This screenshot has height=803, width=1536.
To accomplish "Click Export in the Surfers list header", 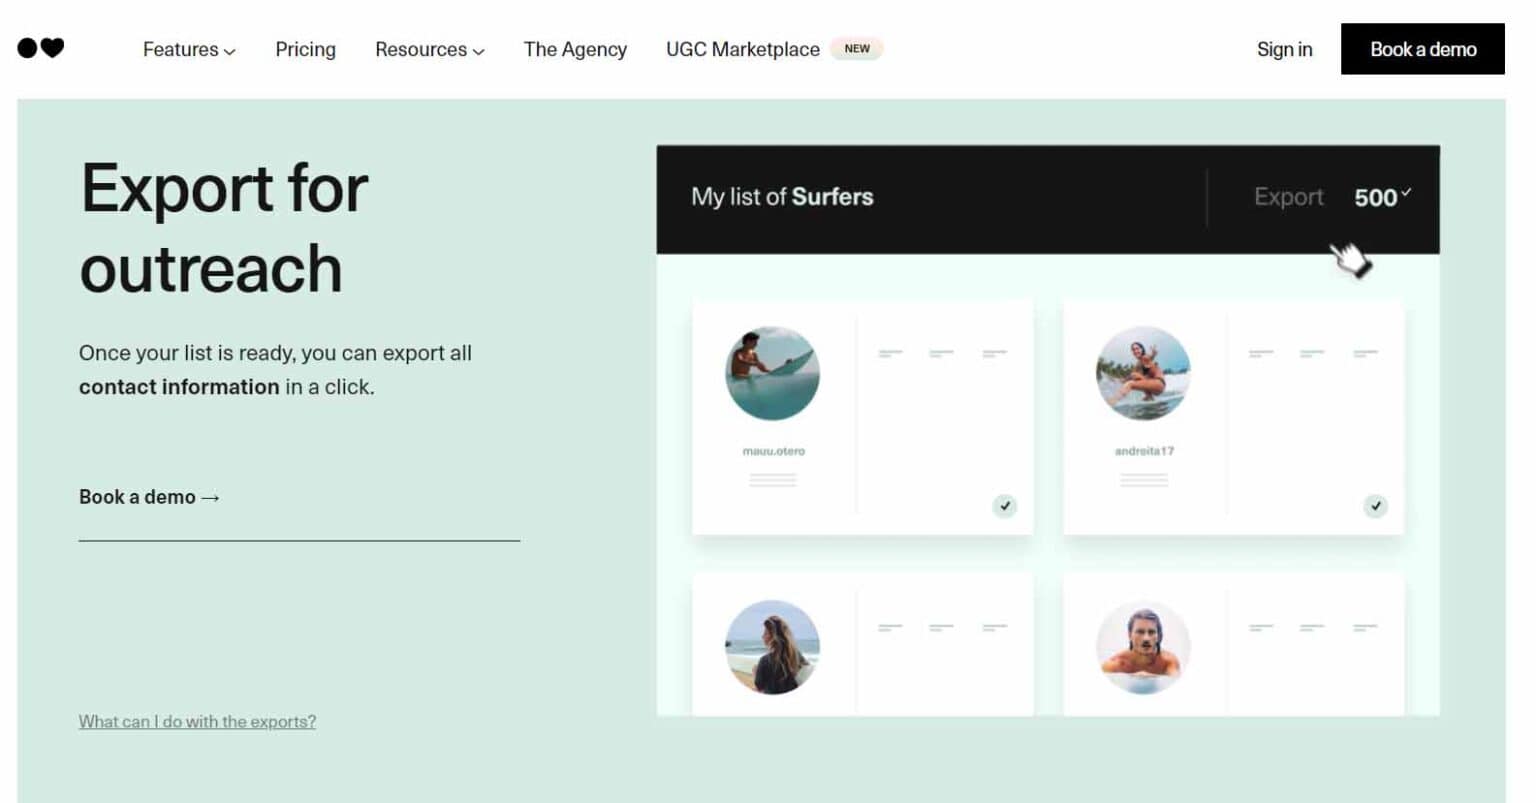I will pyautogui.click(x=1288, y=197).
